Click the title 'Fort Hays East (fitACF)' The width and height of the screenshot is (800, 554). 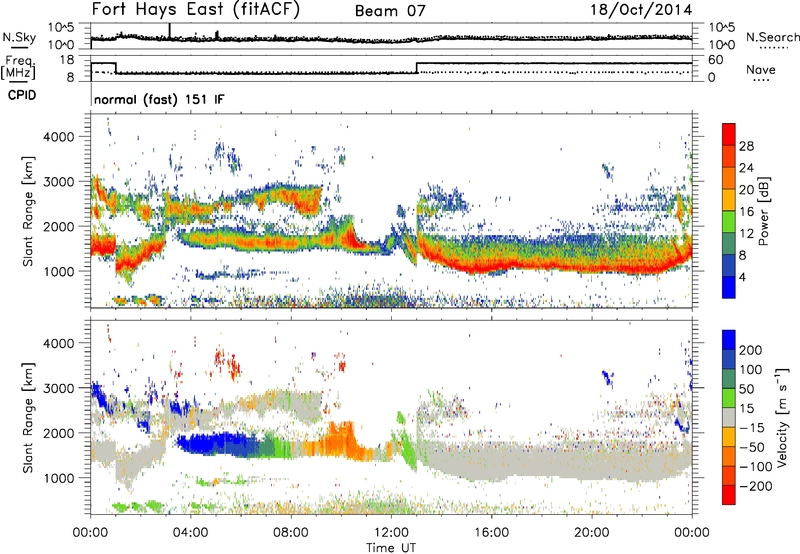[195, 9]
